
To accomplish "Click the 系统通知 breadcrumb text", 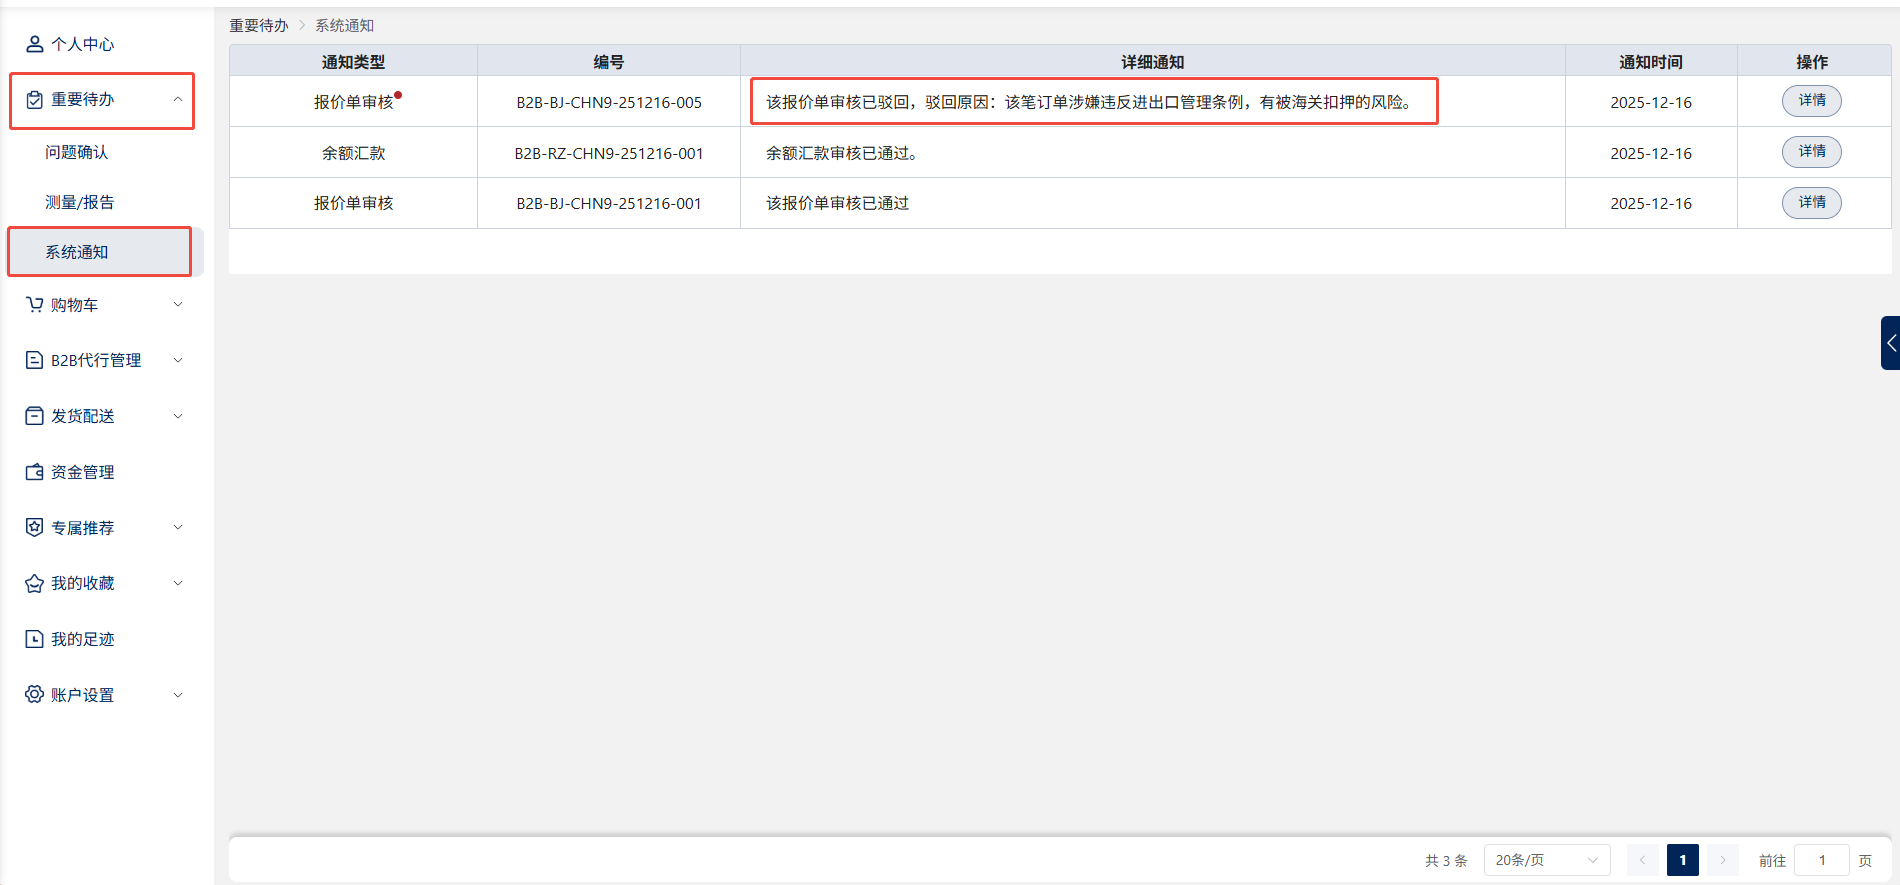I will point(345,25).
